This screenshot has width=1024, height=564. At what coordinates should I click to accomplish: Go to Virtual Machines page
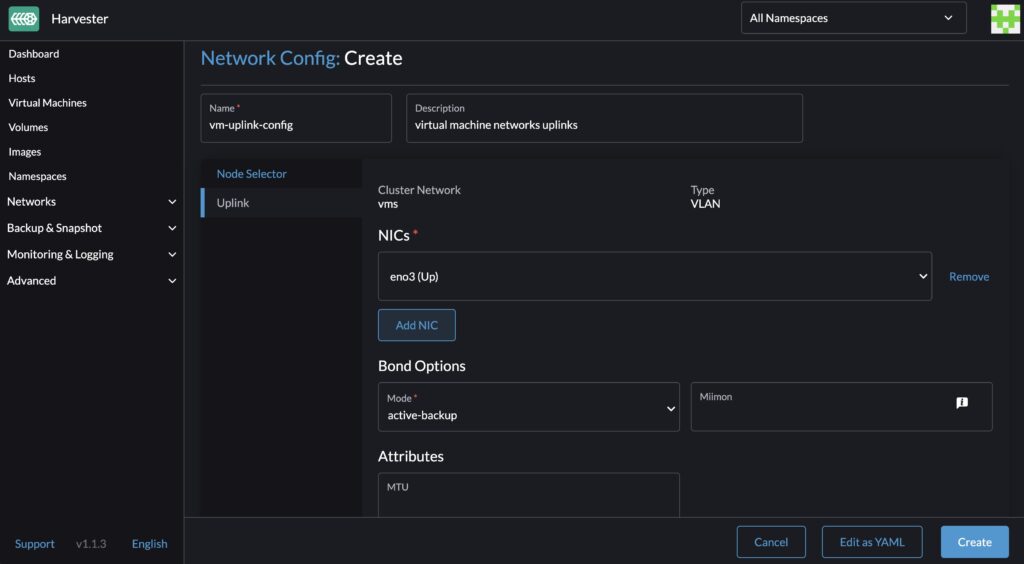(47, 103)
